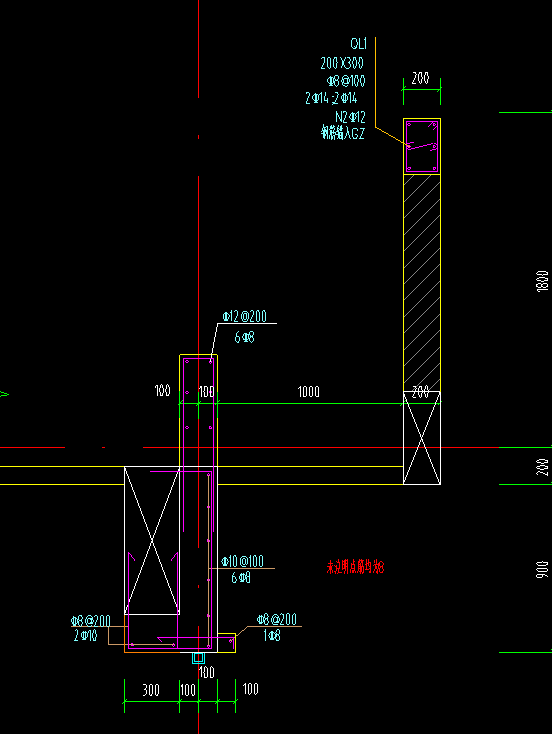Click the "1800" vertical dimension text
The height and width of the screenshot is (734, 552).
pyautogui.click(x=542, y=281)
